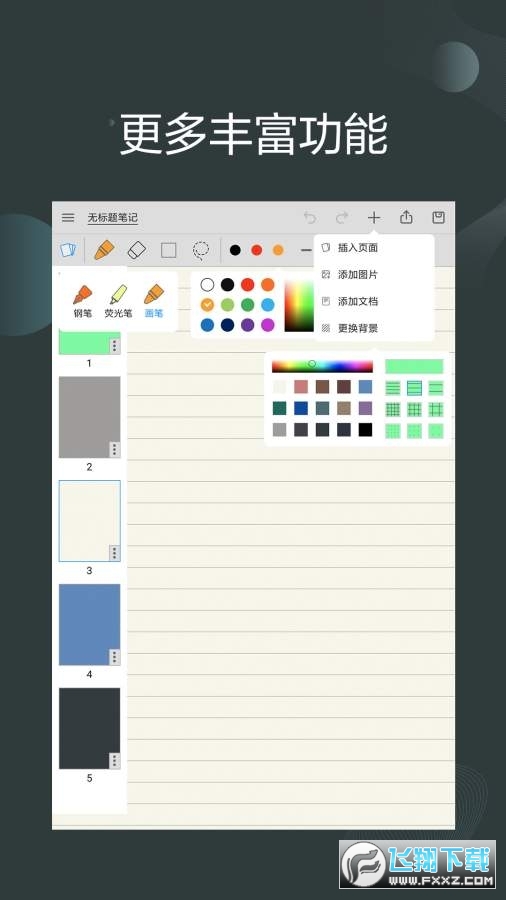Select black in the pen color palette
The image size is (506, 900).
228,284
